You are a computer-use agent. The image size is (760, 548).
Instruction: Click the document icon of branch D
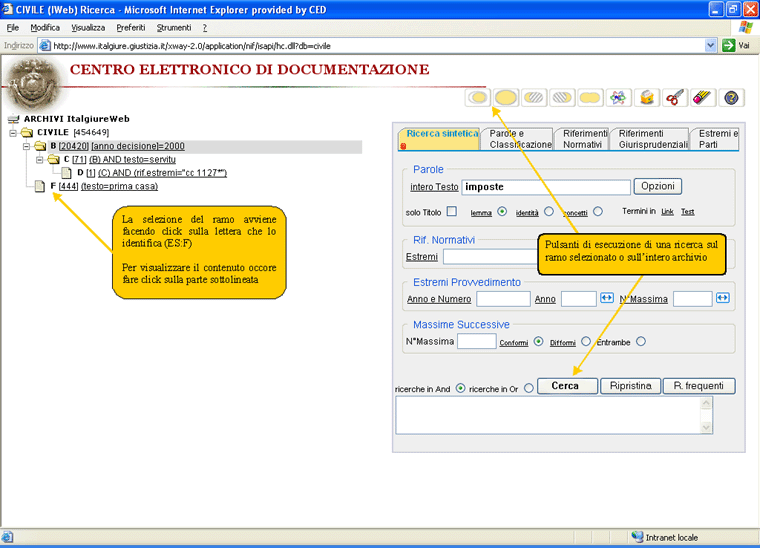click(x=66, y=172)
